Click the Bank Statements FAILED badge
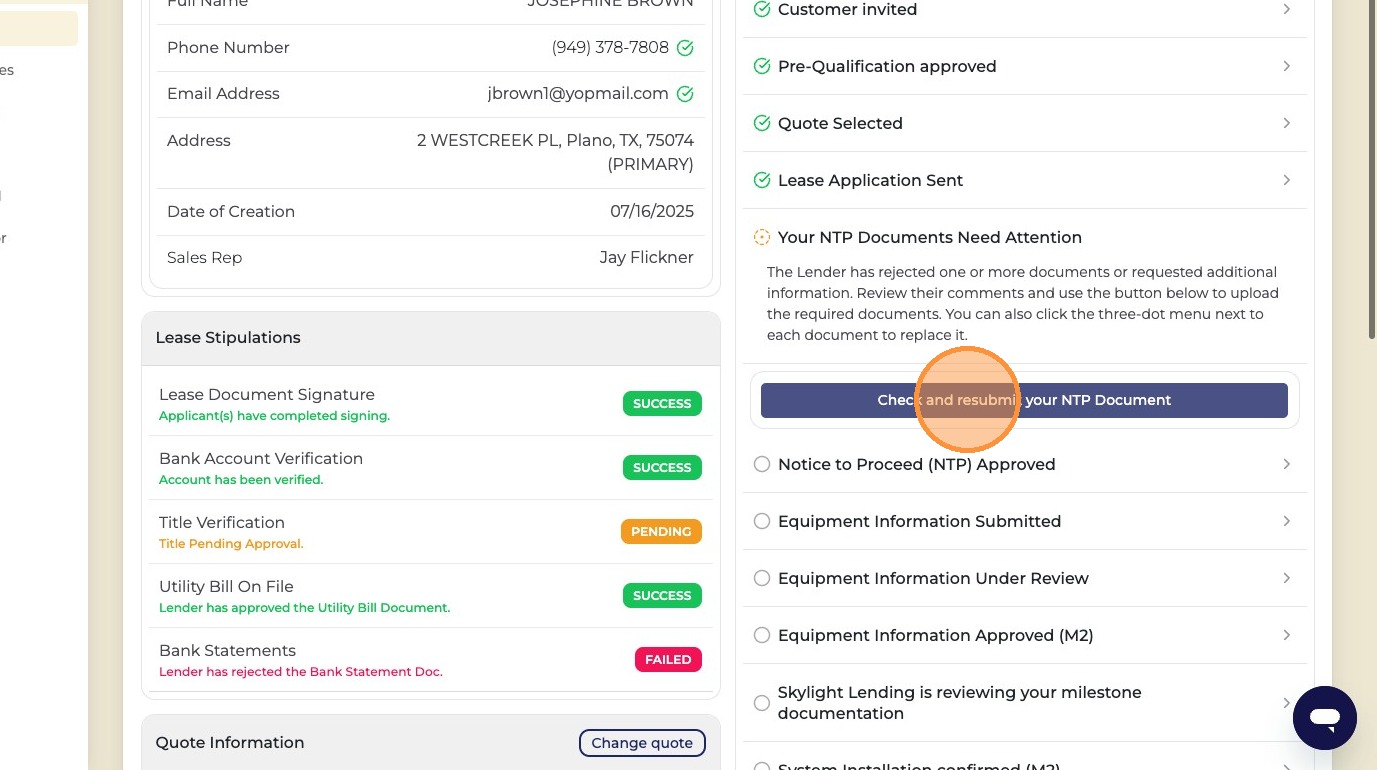 tap(668, 660)
